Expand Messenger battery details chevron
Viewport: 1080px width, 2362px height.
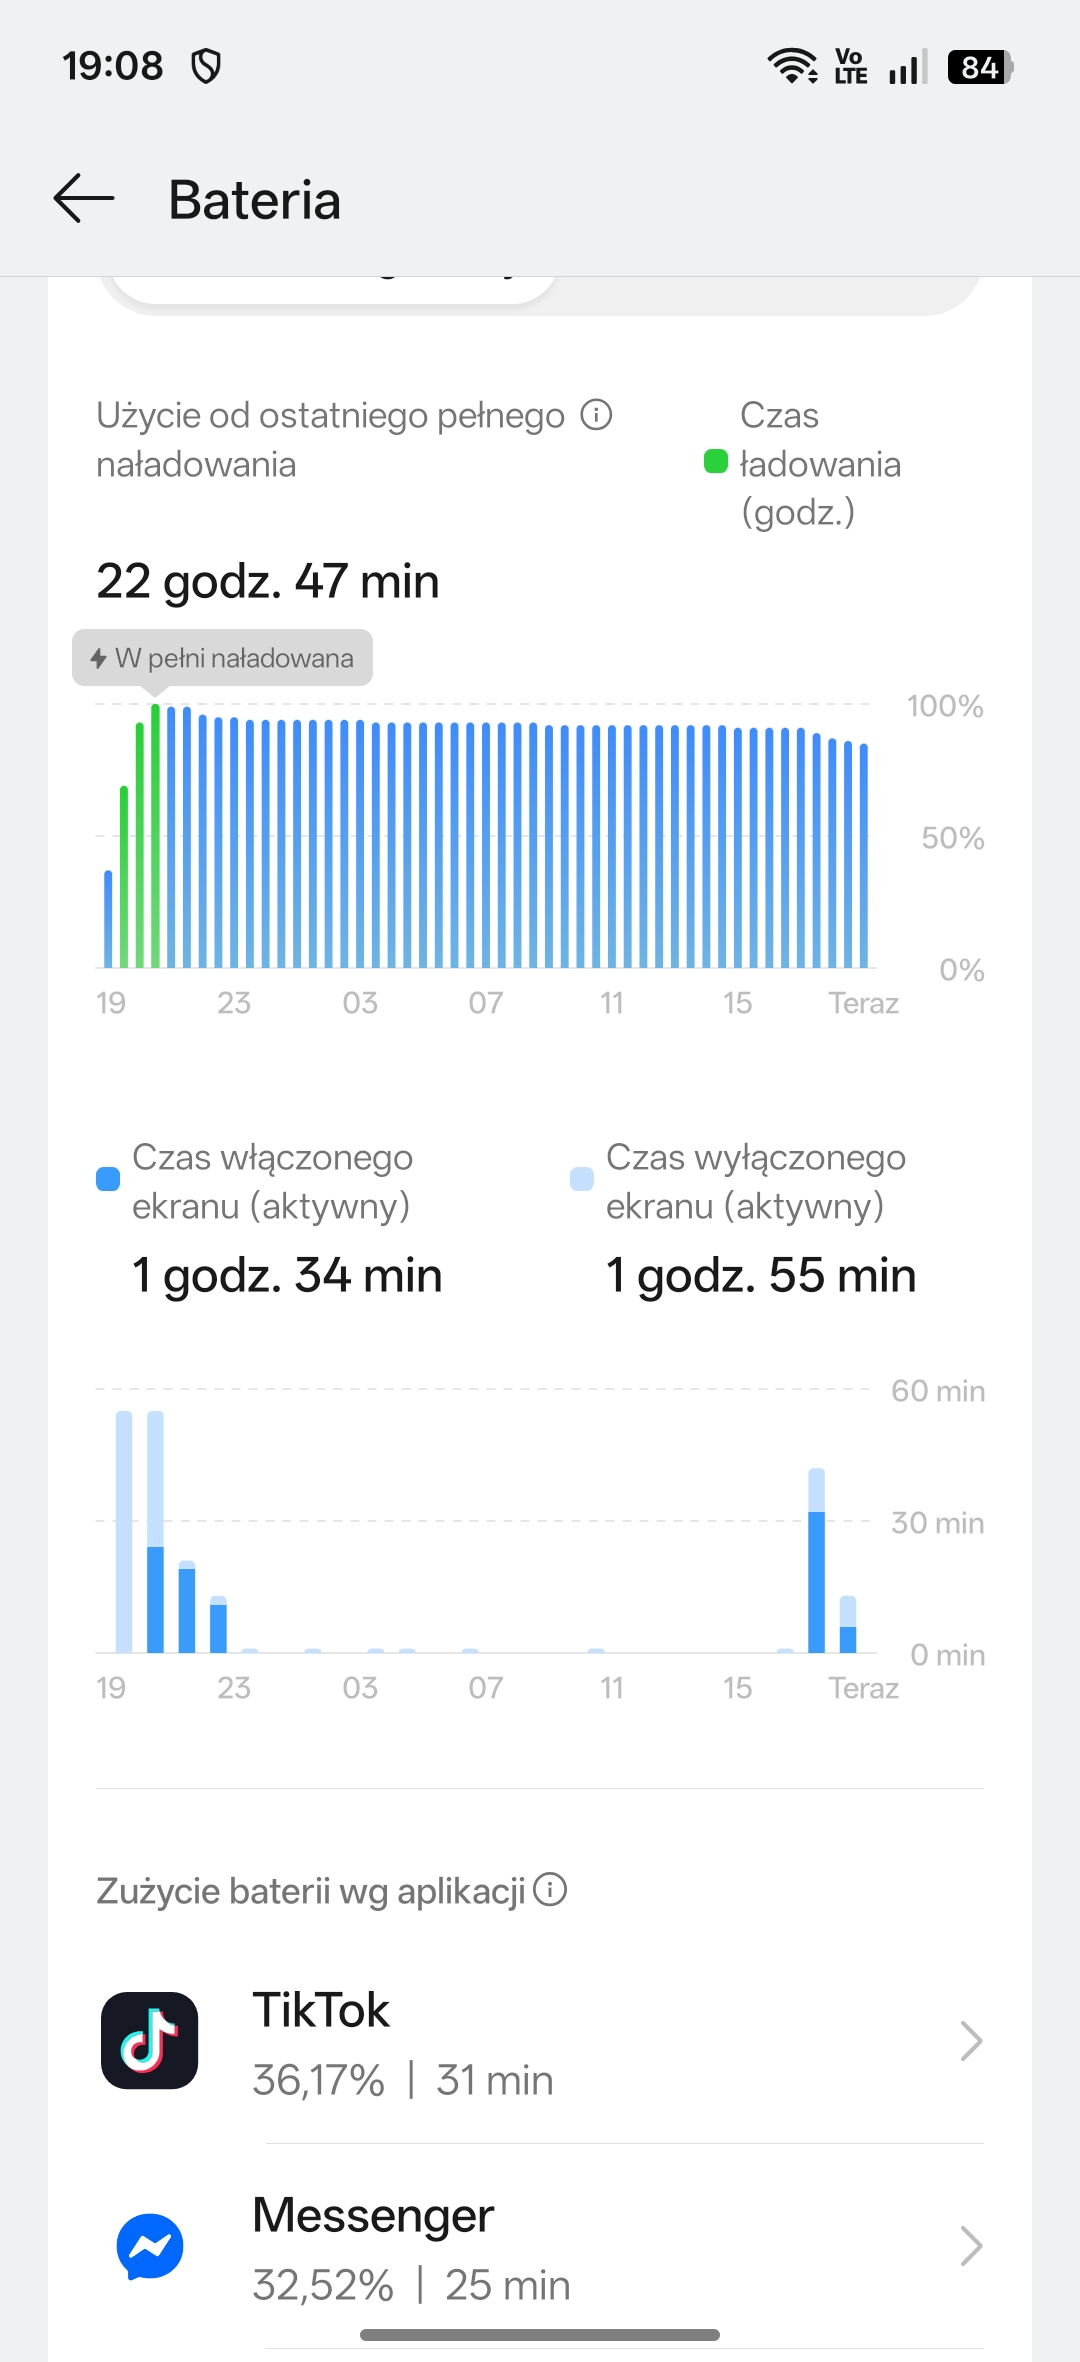click(x=970, y=2246)
